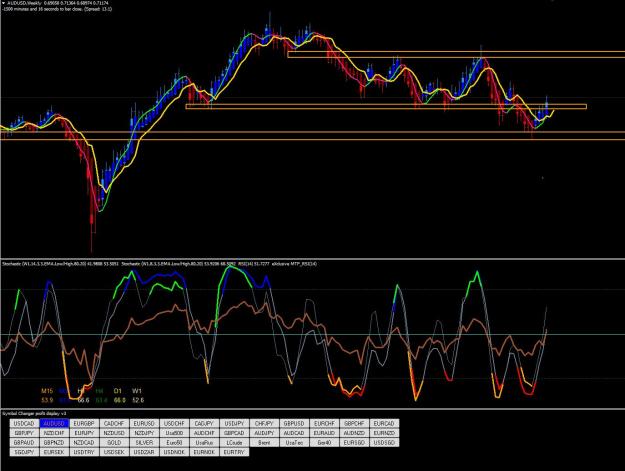This screenshot has width=625, height=471.
Task: Open EURTRY in the chart
Action: click(x=234, y=452)
